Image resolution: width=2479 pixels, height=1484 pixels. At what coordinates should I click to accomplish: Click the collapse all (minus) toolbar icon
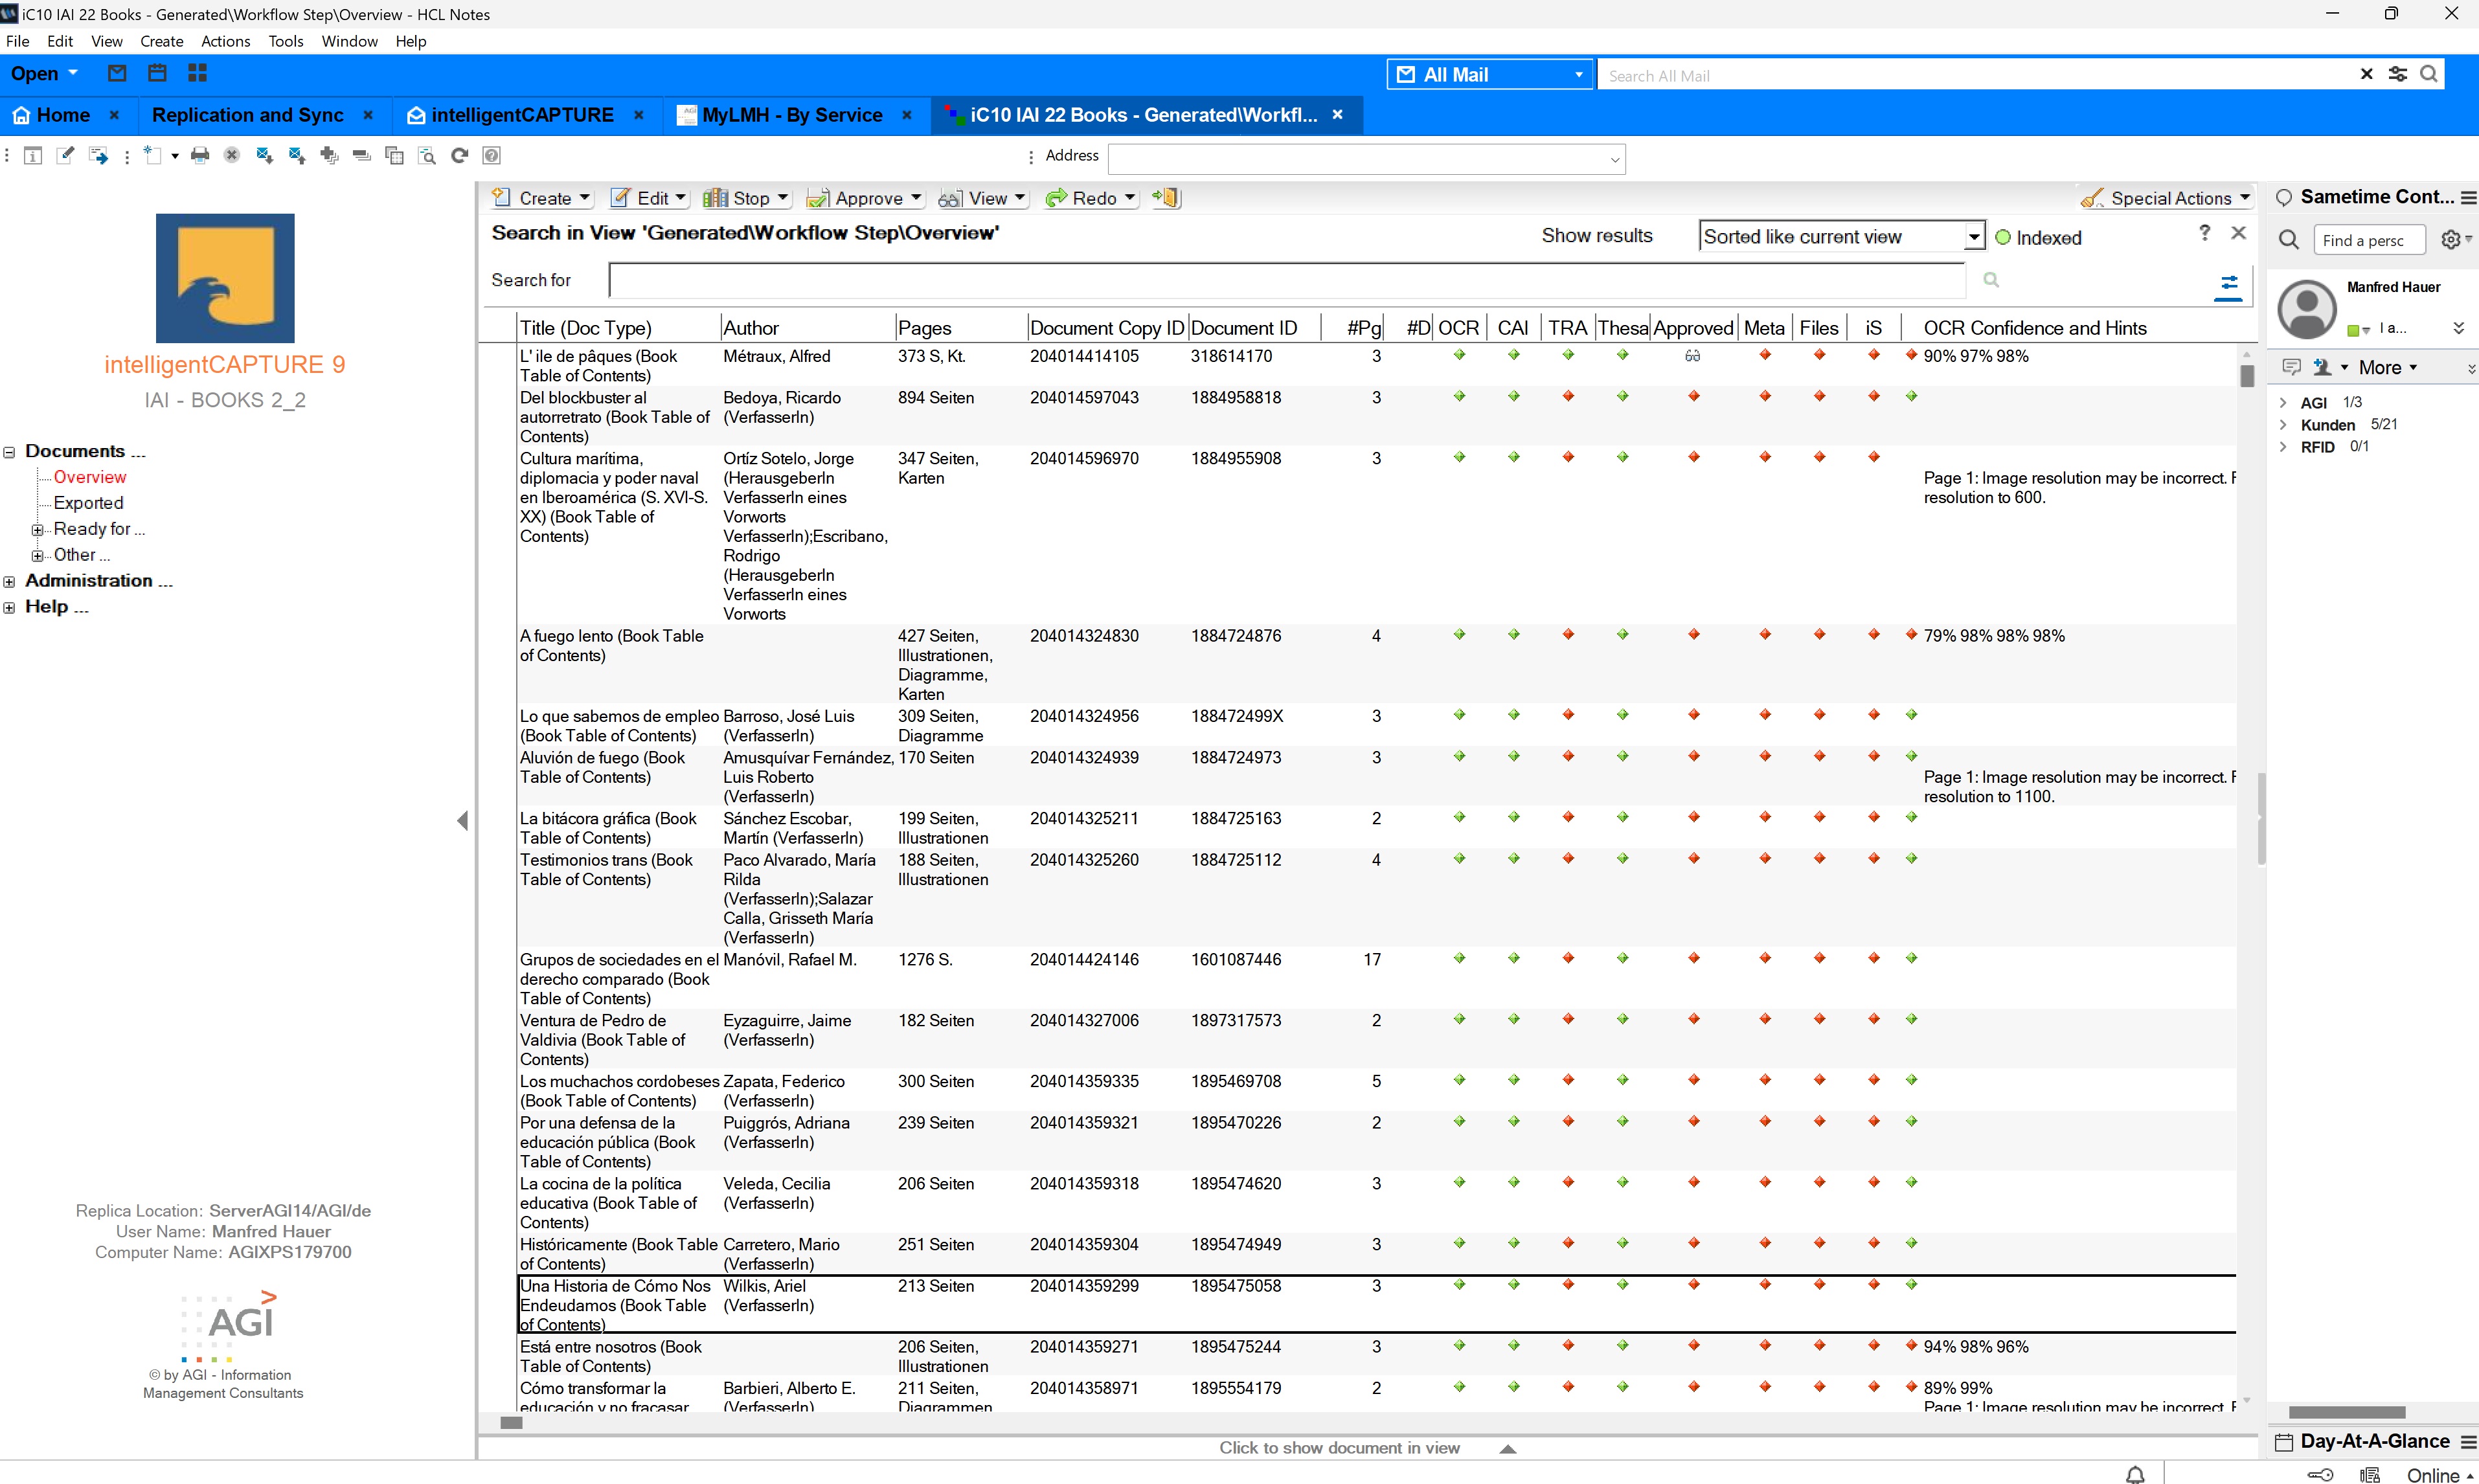(x=362, y=155)
